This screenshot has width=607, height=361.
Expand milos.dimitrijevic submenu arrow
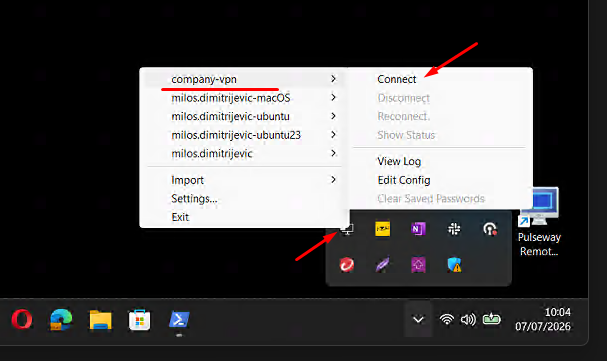(x=333, y=153)
